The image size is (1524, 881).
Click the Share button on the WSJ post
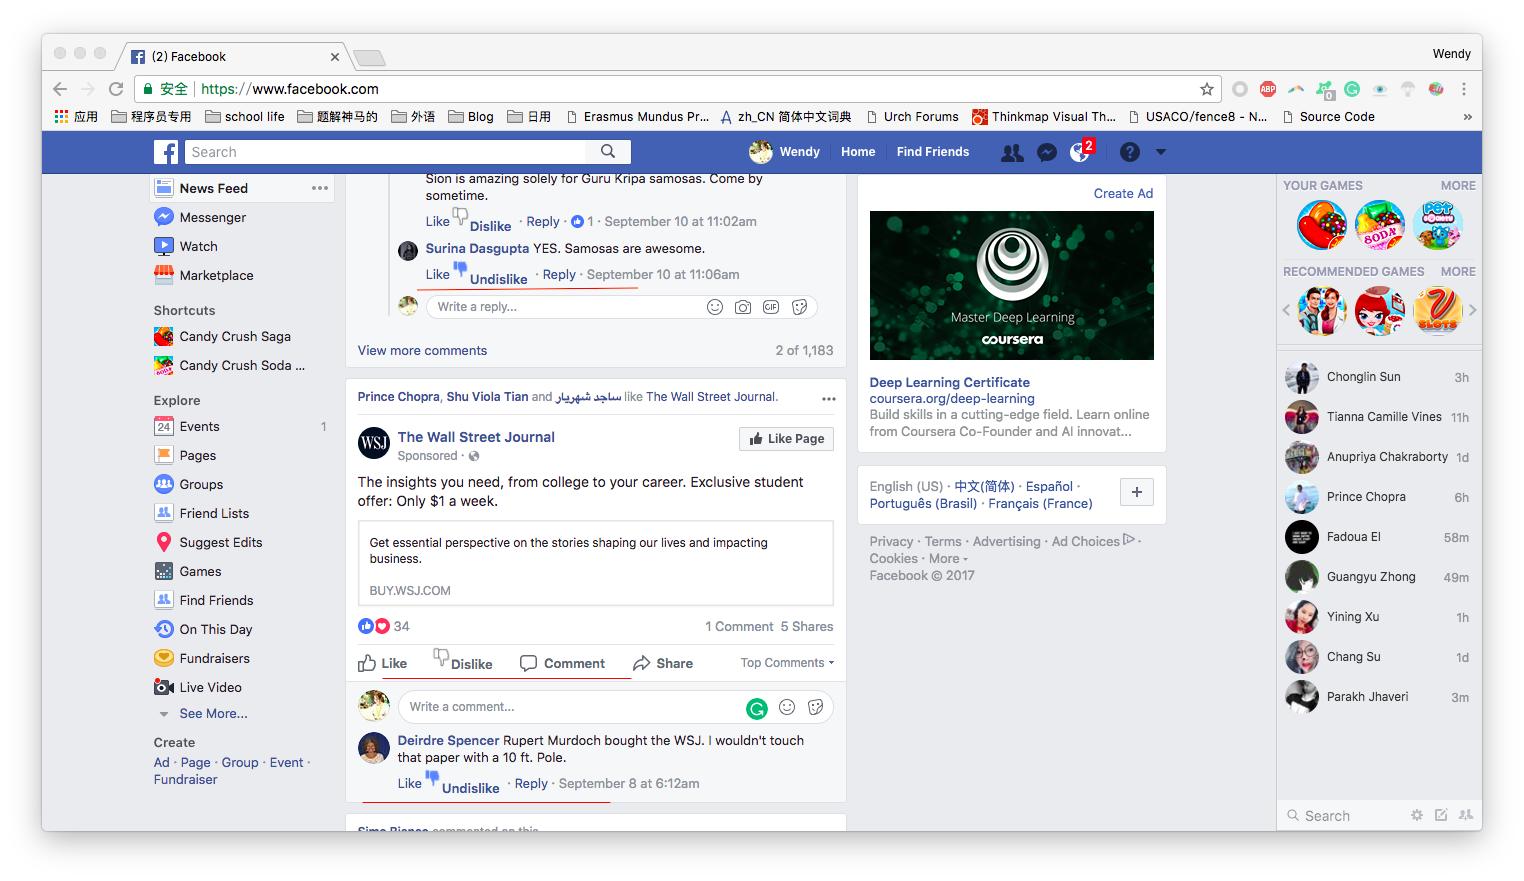(x=663, y=663)
